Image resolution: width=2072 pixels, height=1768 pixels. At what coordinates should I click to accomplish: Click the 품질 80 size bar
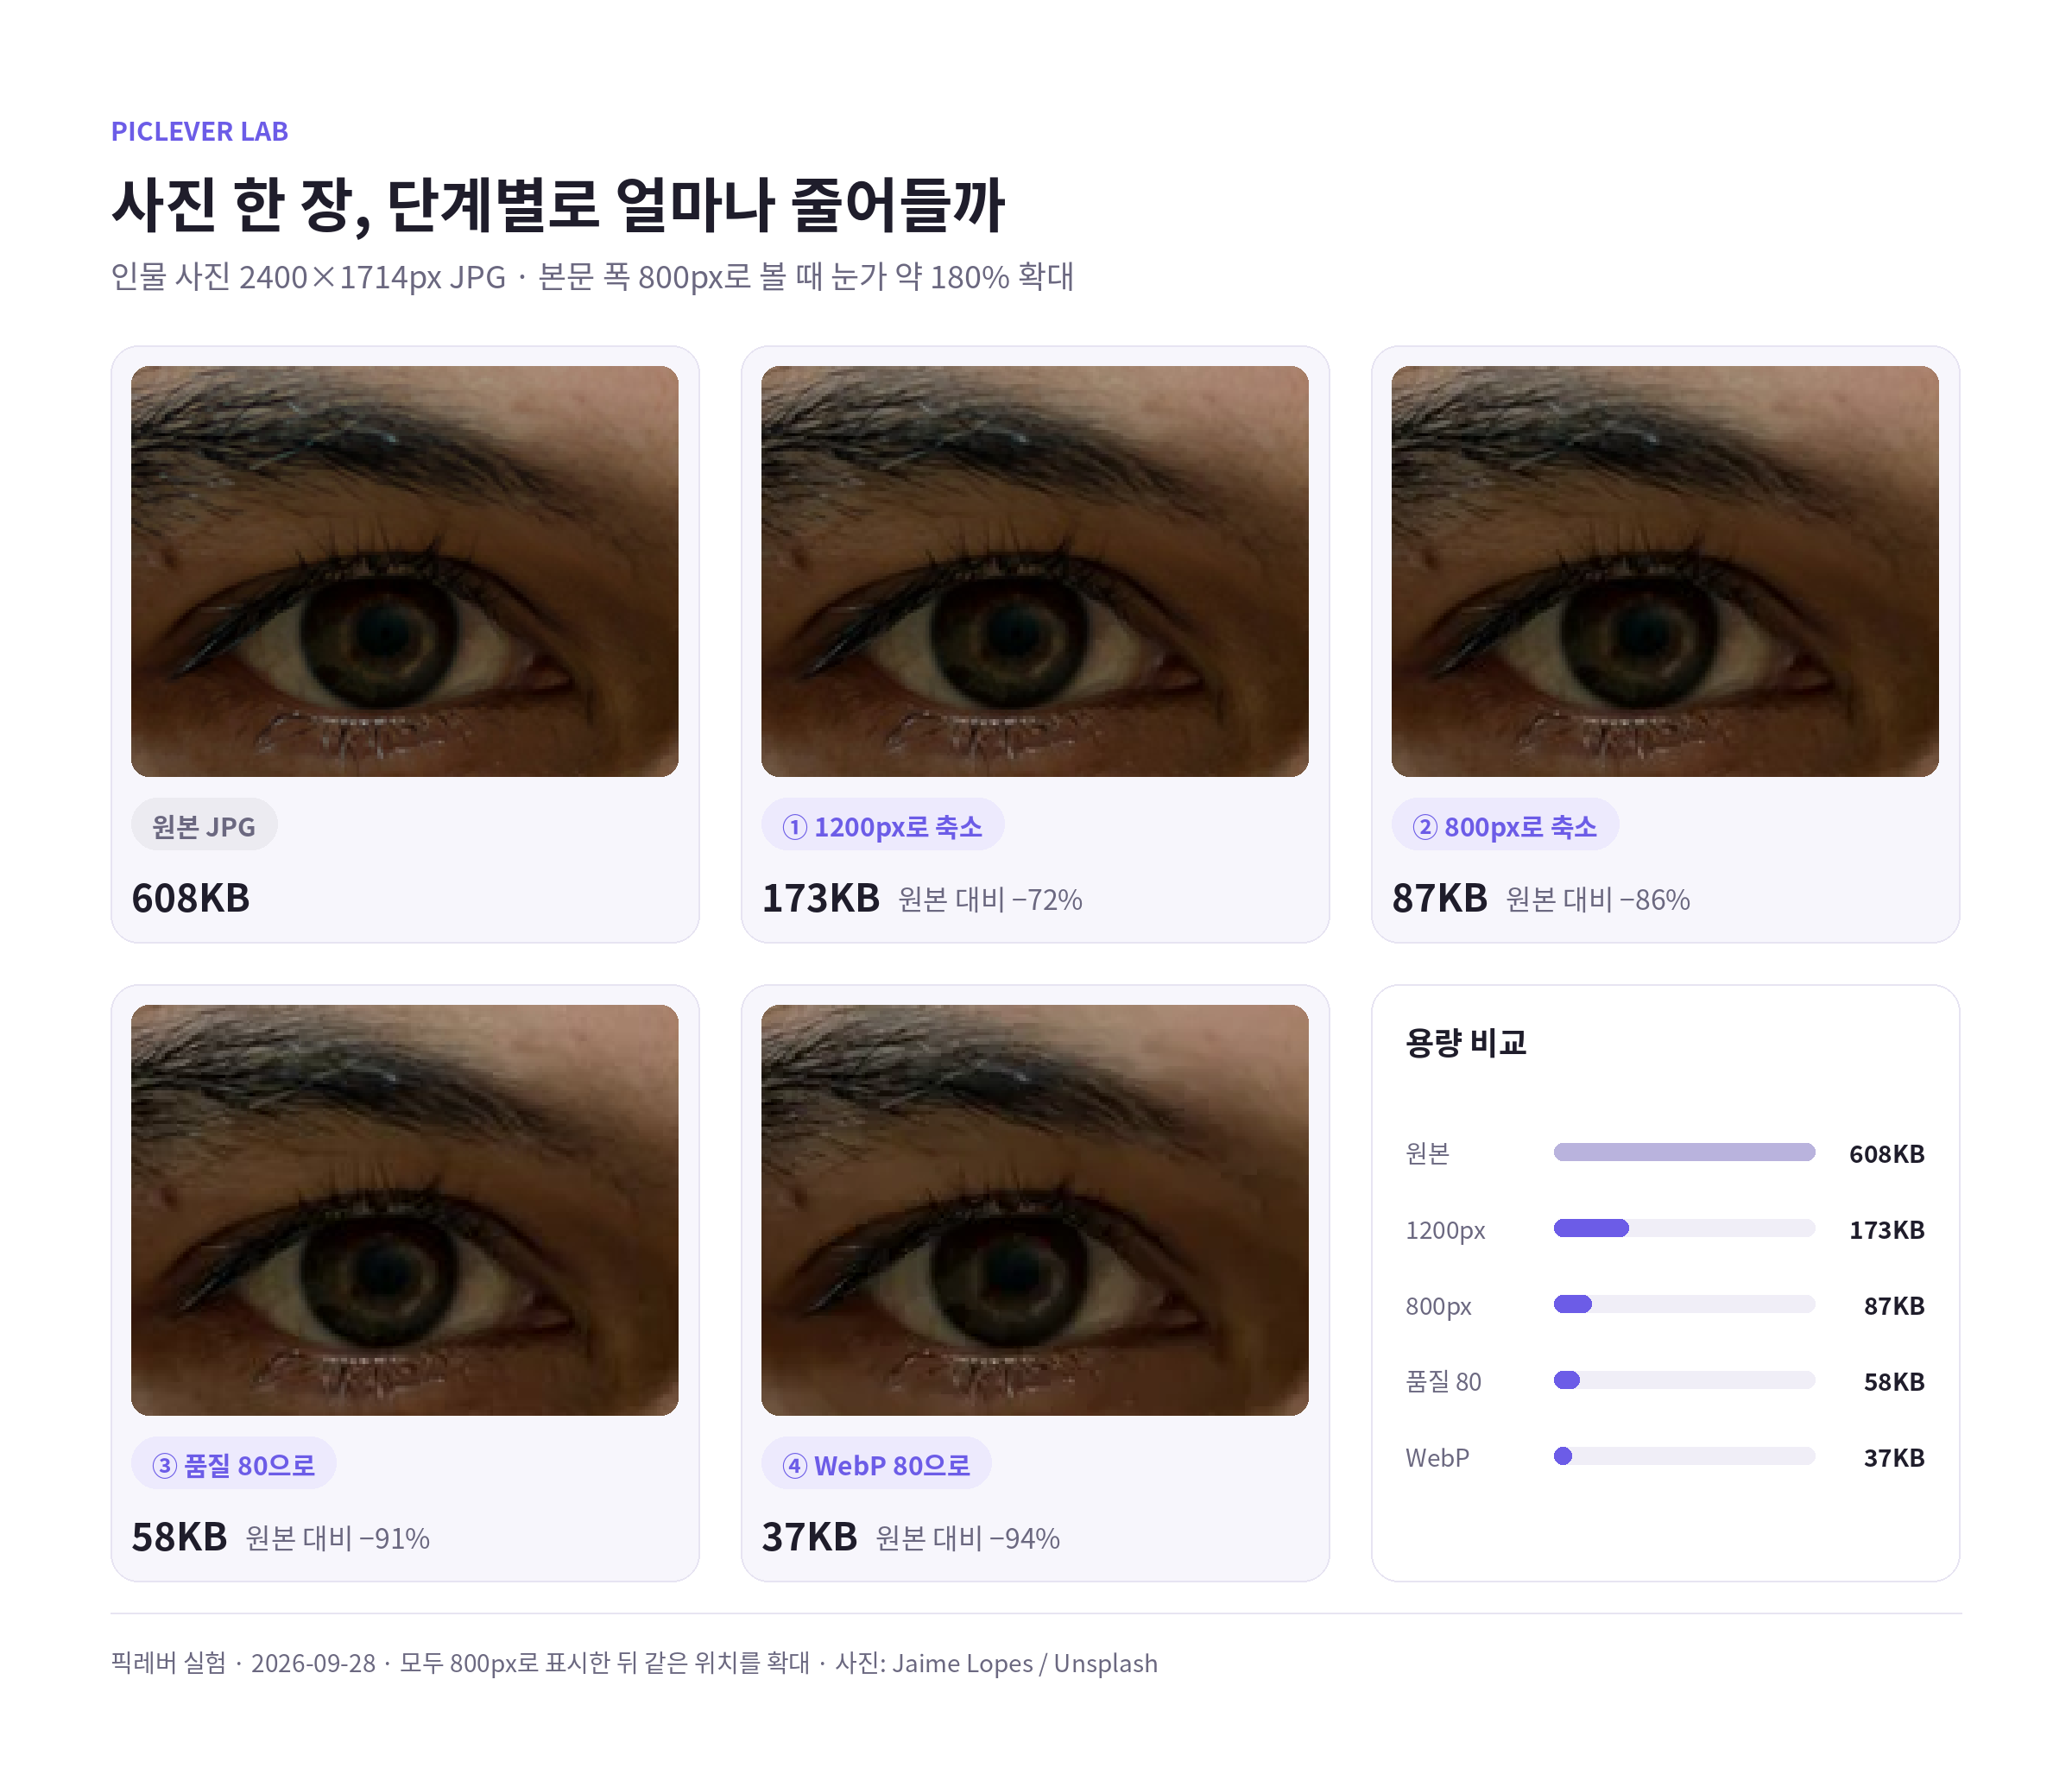click(1684, 1380)
